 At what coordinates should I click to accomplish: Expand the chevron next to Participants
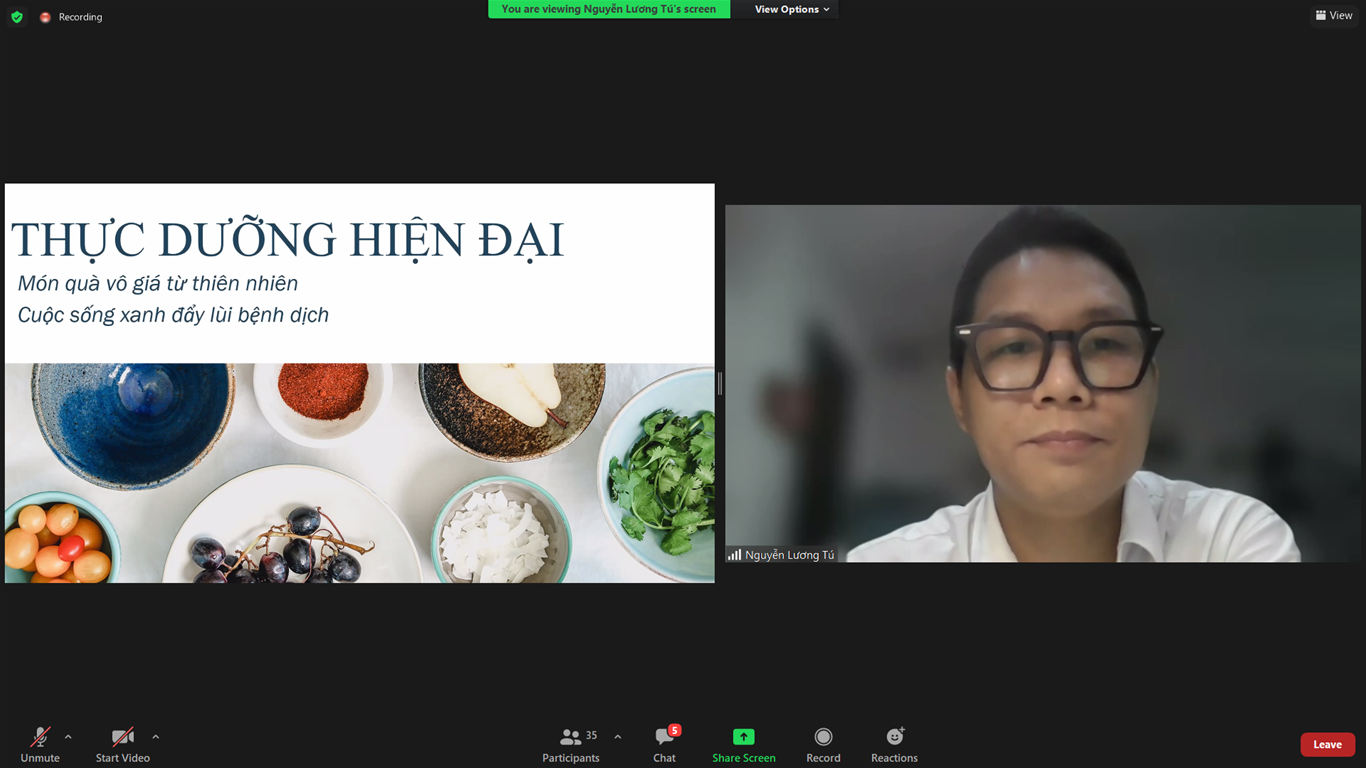(x=617, y=737)
